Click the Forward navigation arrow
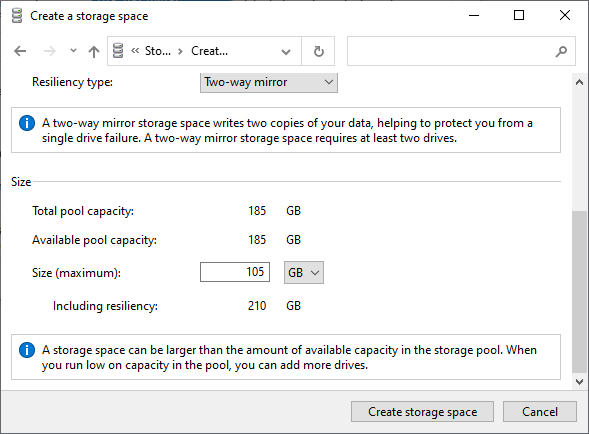Screen dimensions: 589x434 49,51
